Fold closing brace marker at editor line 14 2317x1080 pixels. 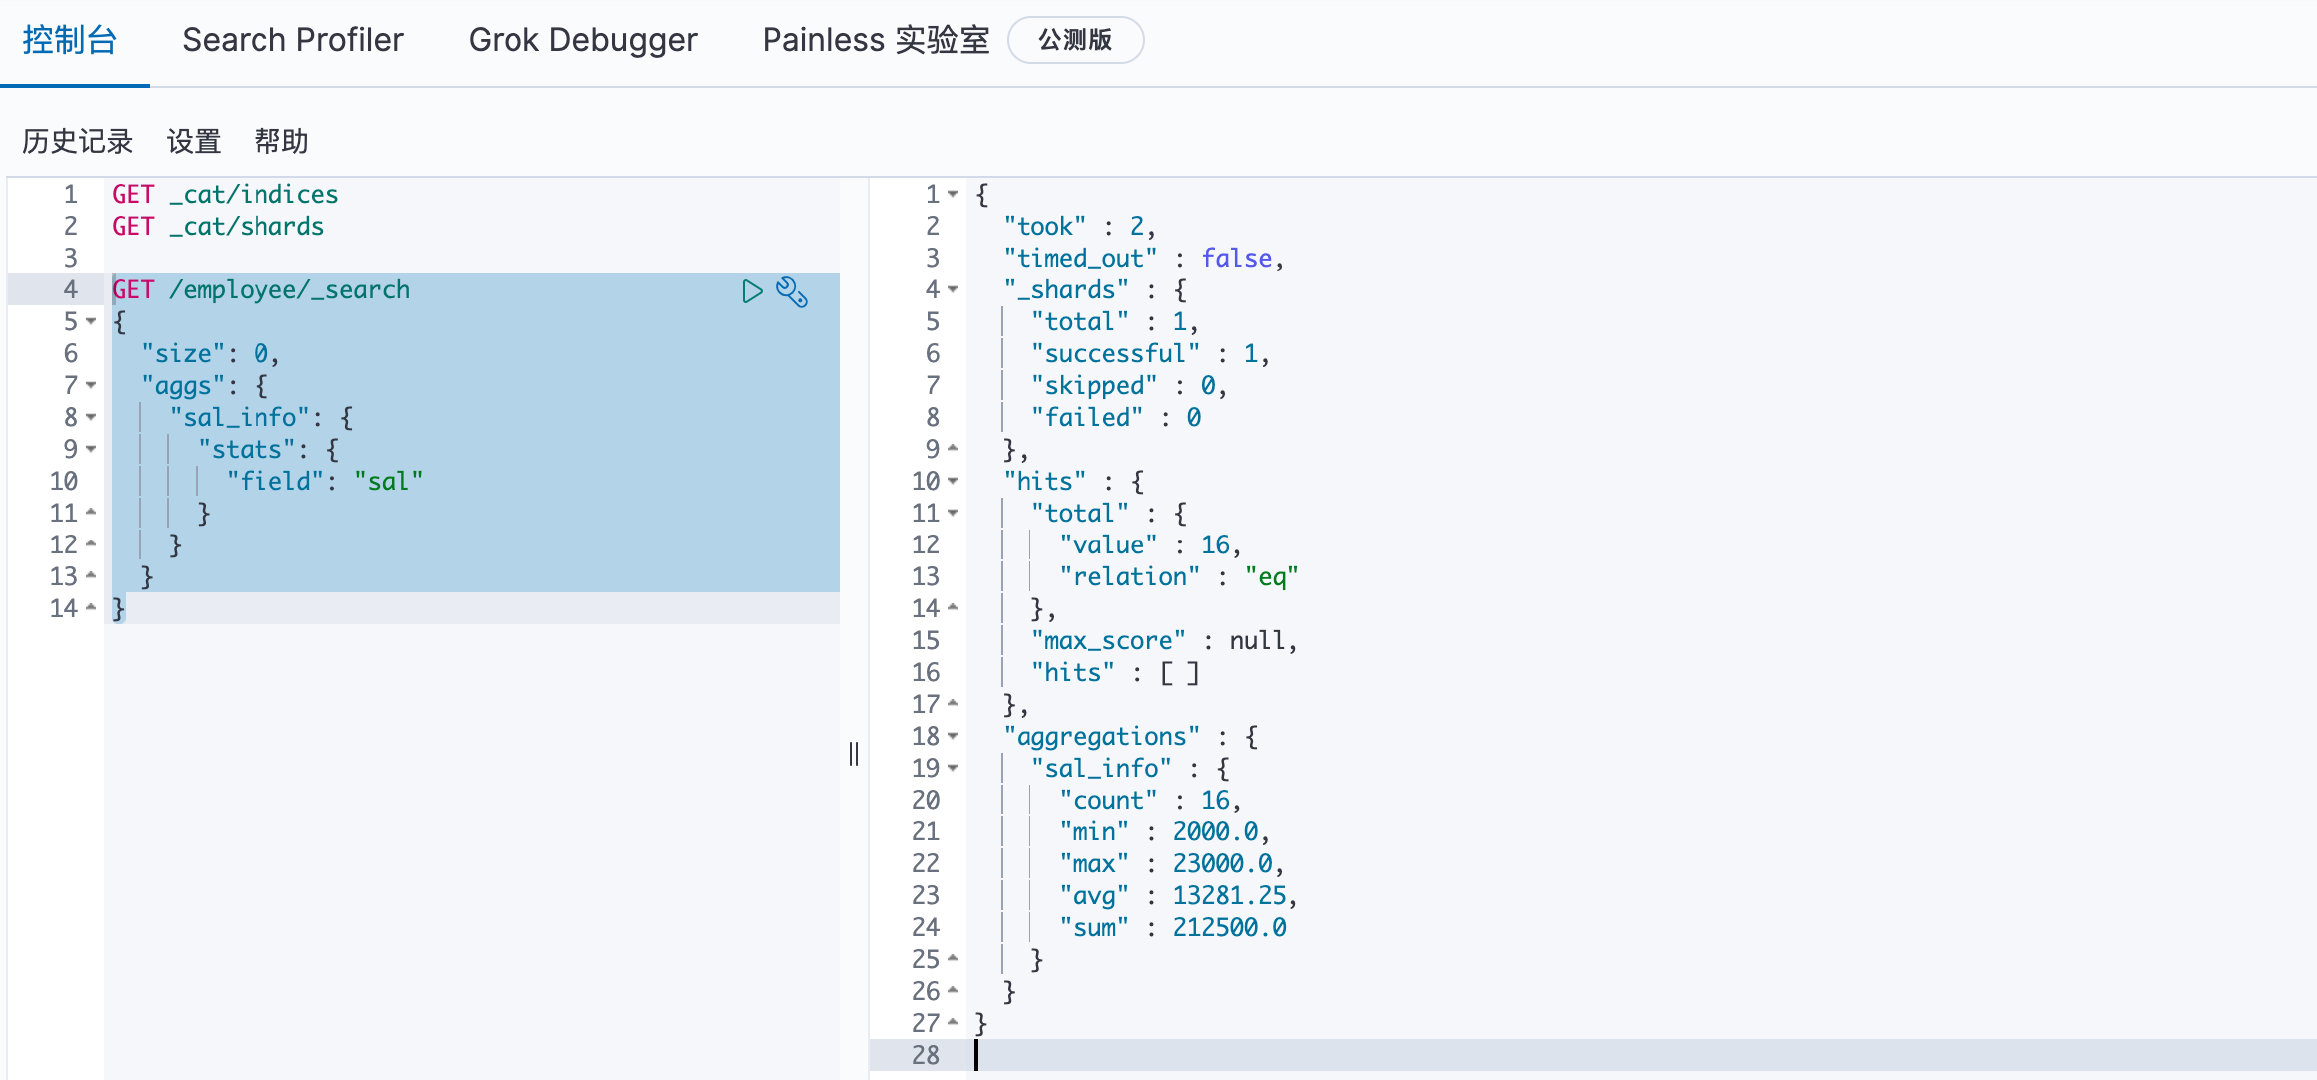91,608
